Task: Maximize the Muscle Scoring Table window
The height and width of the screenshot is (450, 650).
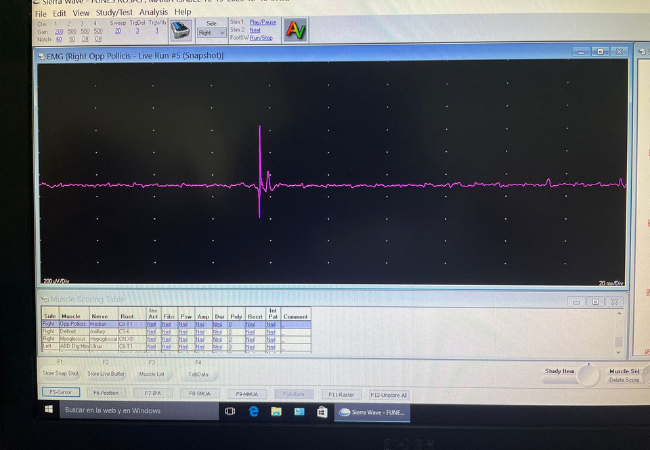Action: pyautogui.click(x=595, y=302)
